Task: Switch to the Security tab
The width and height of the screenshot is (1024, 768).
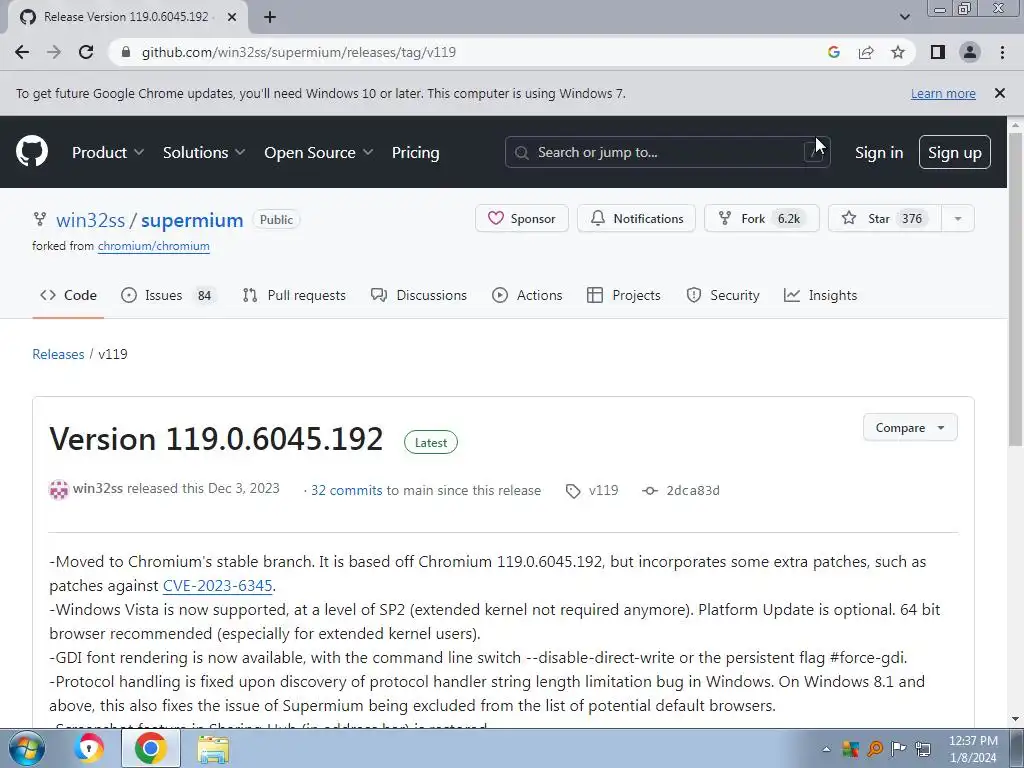Action: click(723, 295)
